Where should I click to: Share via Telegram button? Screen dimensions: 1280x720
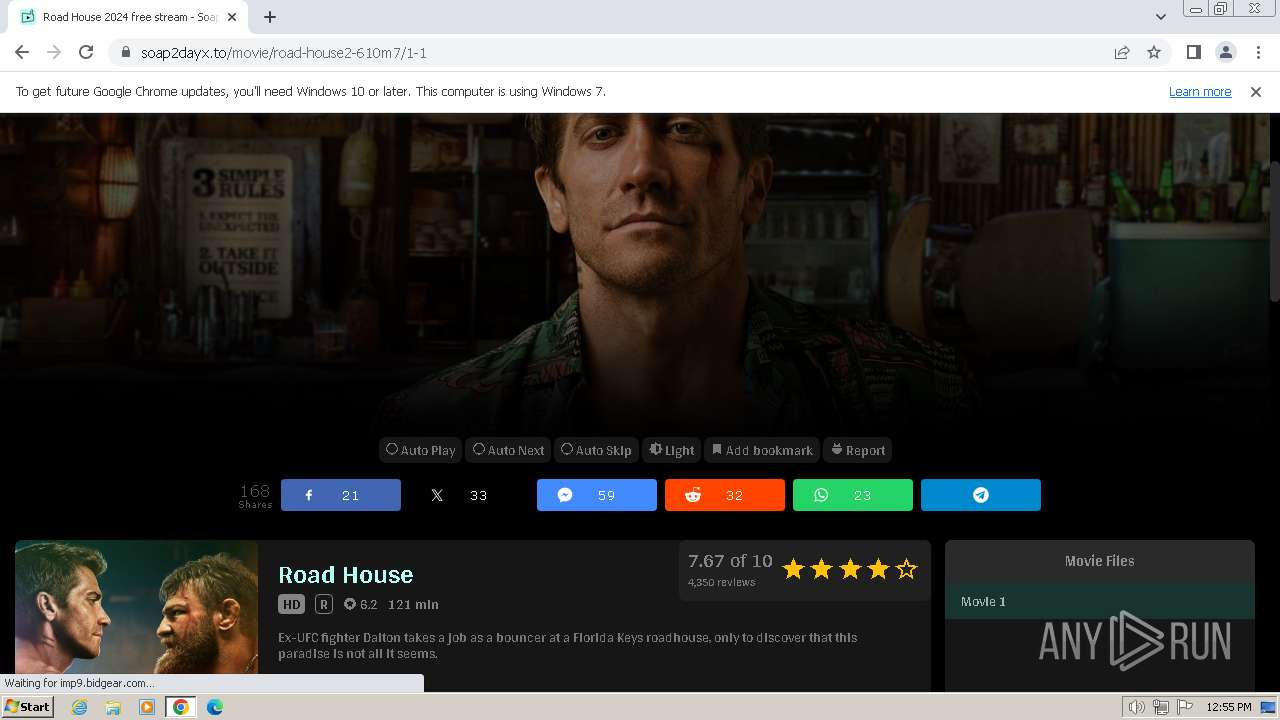(x=981, y=495)
